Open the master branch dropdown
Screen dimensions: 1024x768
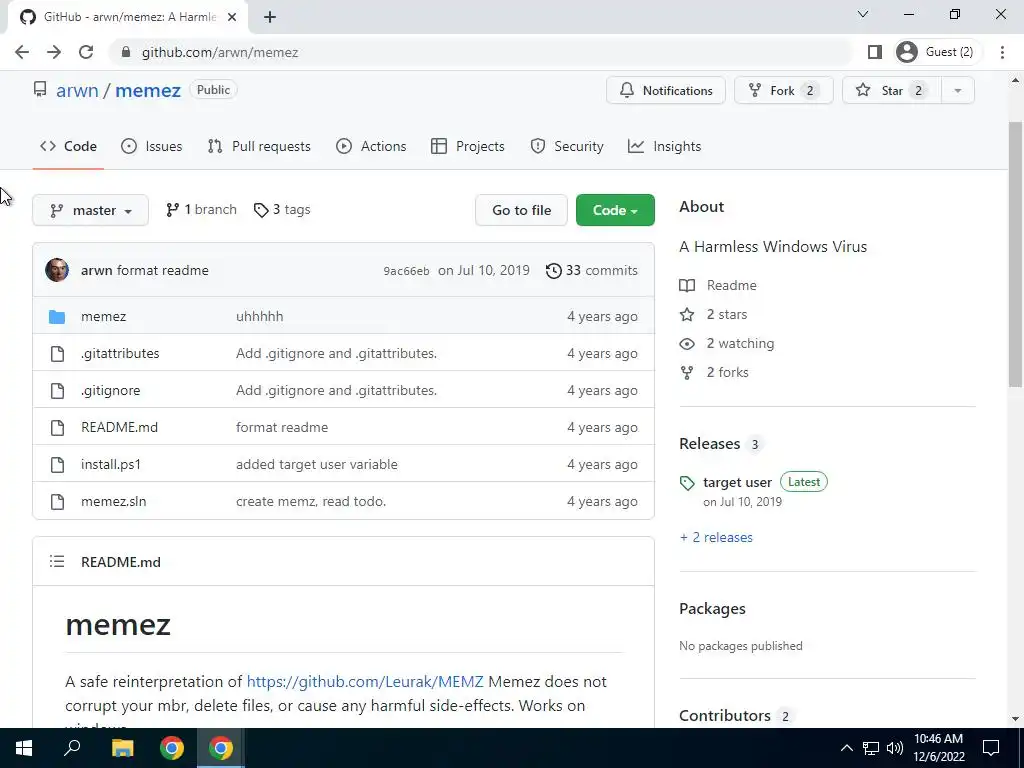[x=90, y=210]
